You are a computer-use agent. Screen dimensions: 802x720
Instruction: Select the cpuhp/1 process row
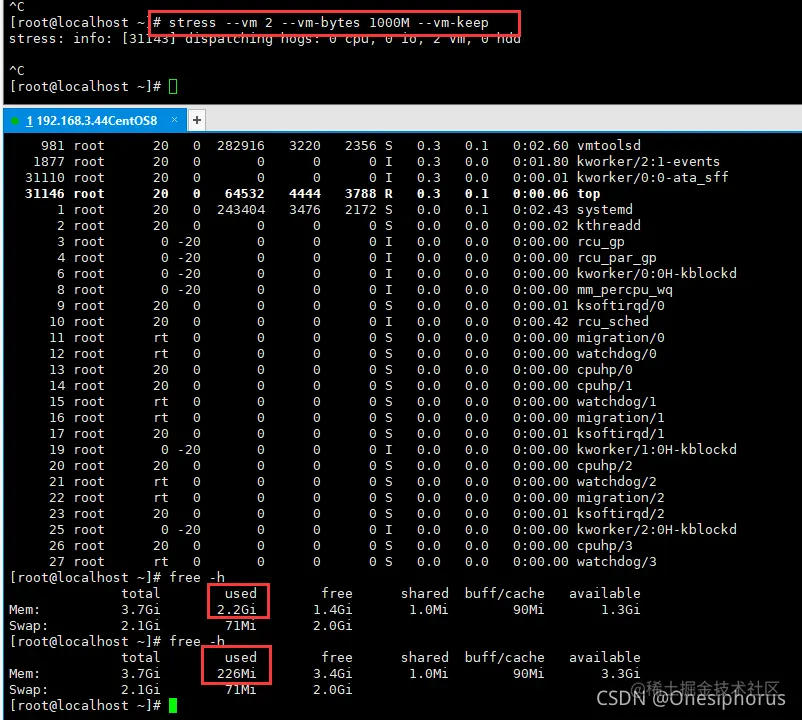[x=341, y=386]
